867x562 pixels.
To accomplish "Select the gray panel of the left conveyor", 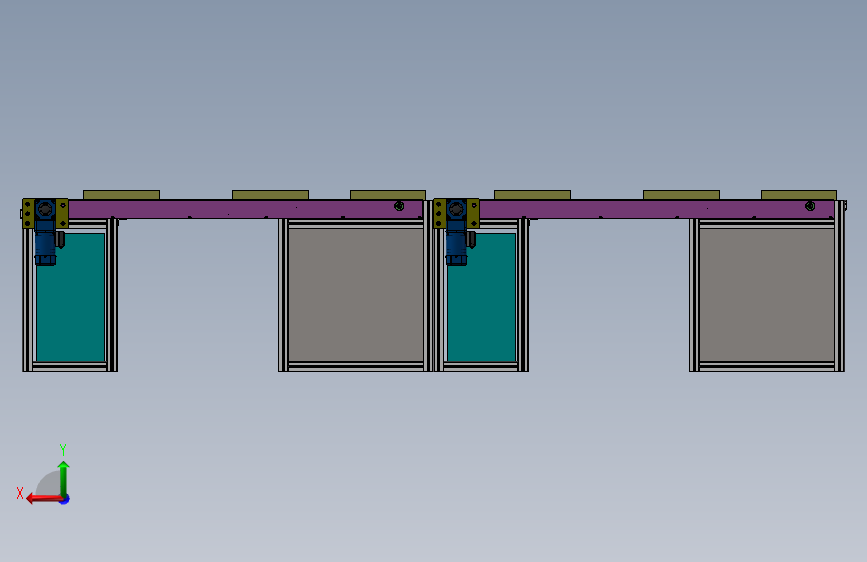I will pyautogui.click(x=356, y=295).
